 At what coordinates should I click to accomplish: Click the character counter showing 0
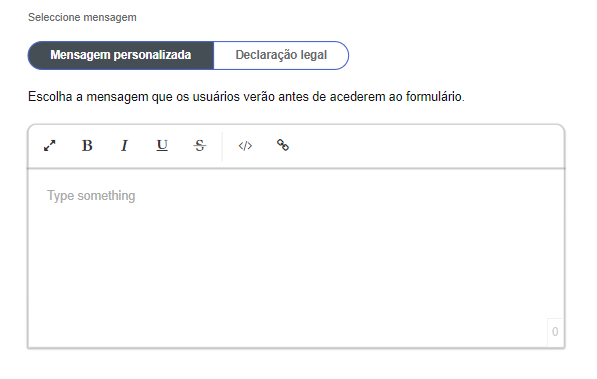[555, 332]
